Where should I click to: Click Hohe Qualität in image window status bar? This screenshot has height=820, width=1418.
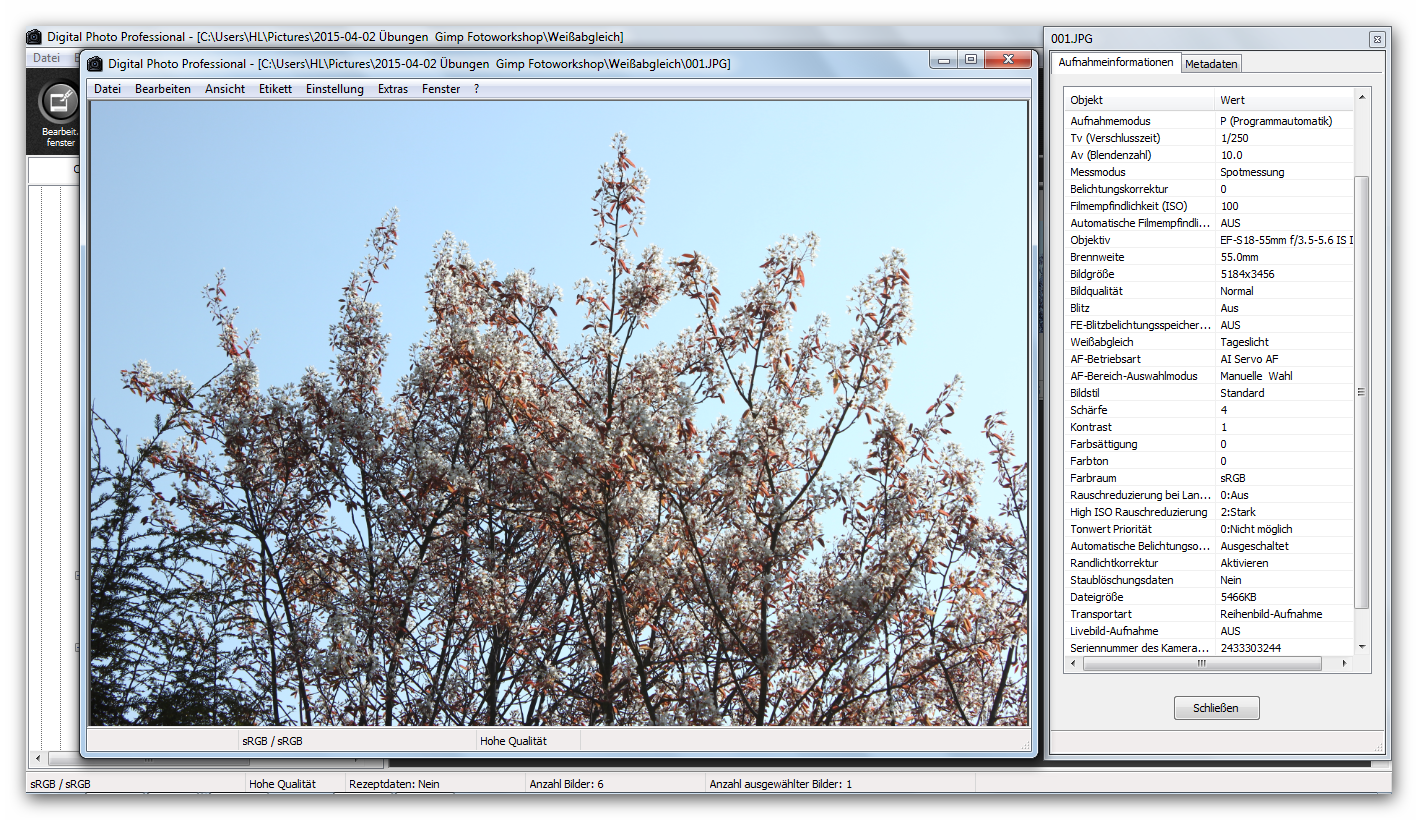pos(513,741)
